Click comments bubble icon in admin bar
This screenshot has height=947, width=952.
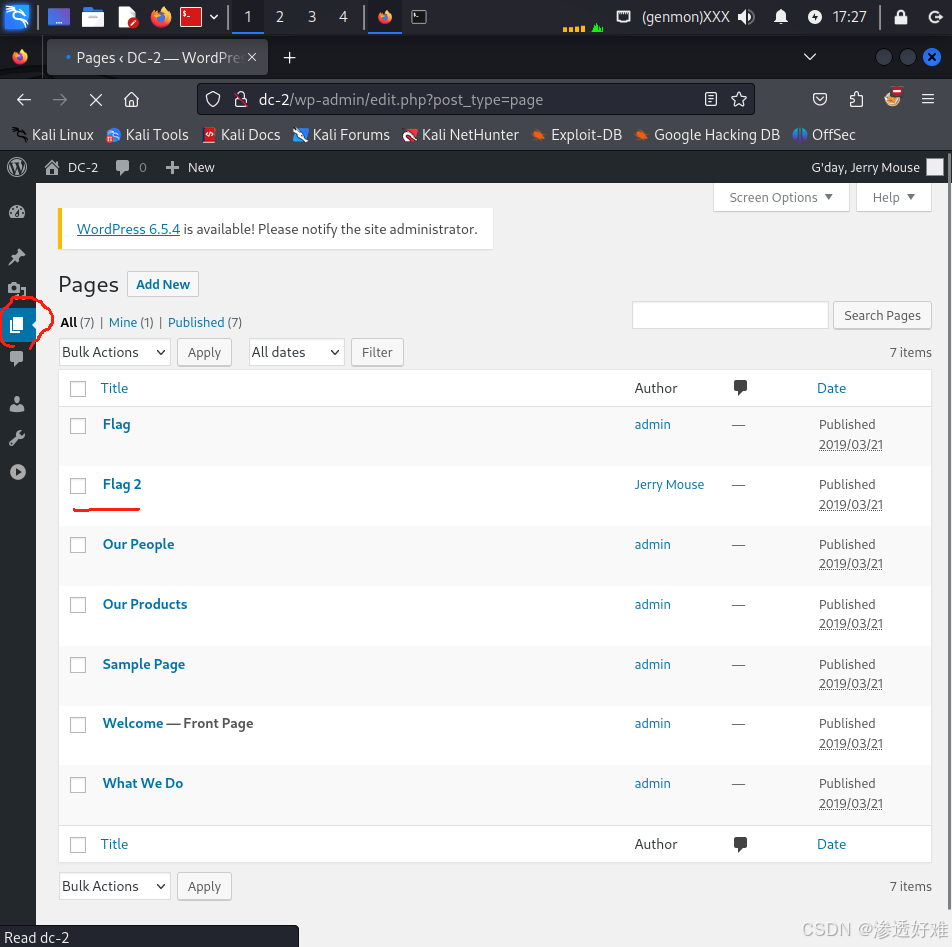(x=122, y=167)
